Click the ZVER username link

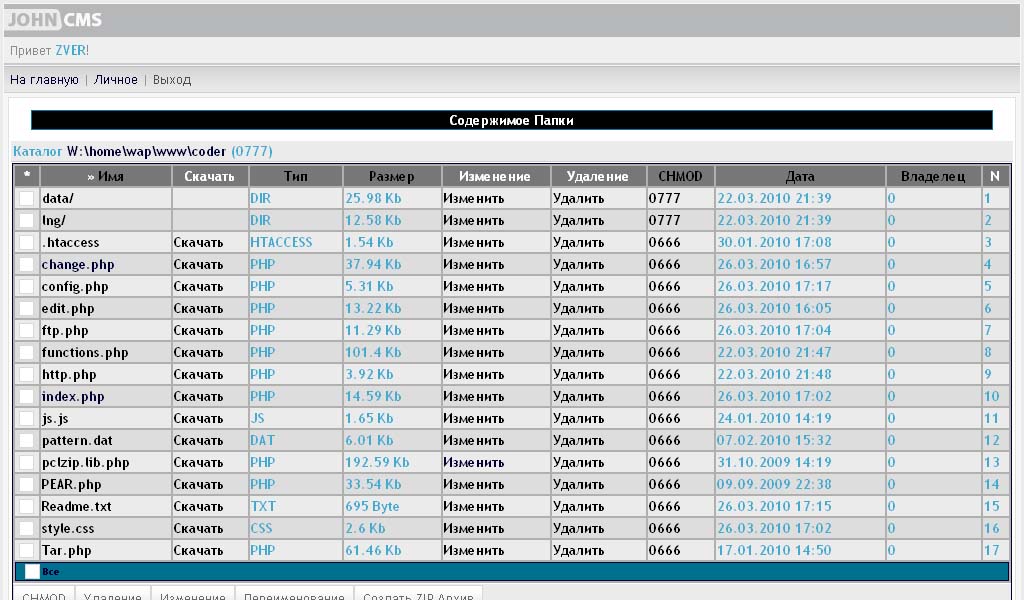72,50
